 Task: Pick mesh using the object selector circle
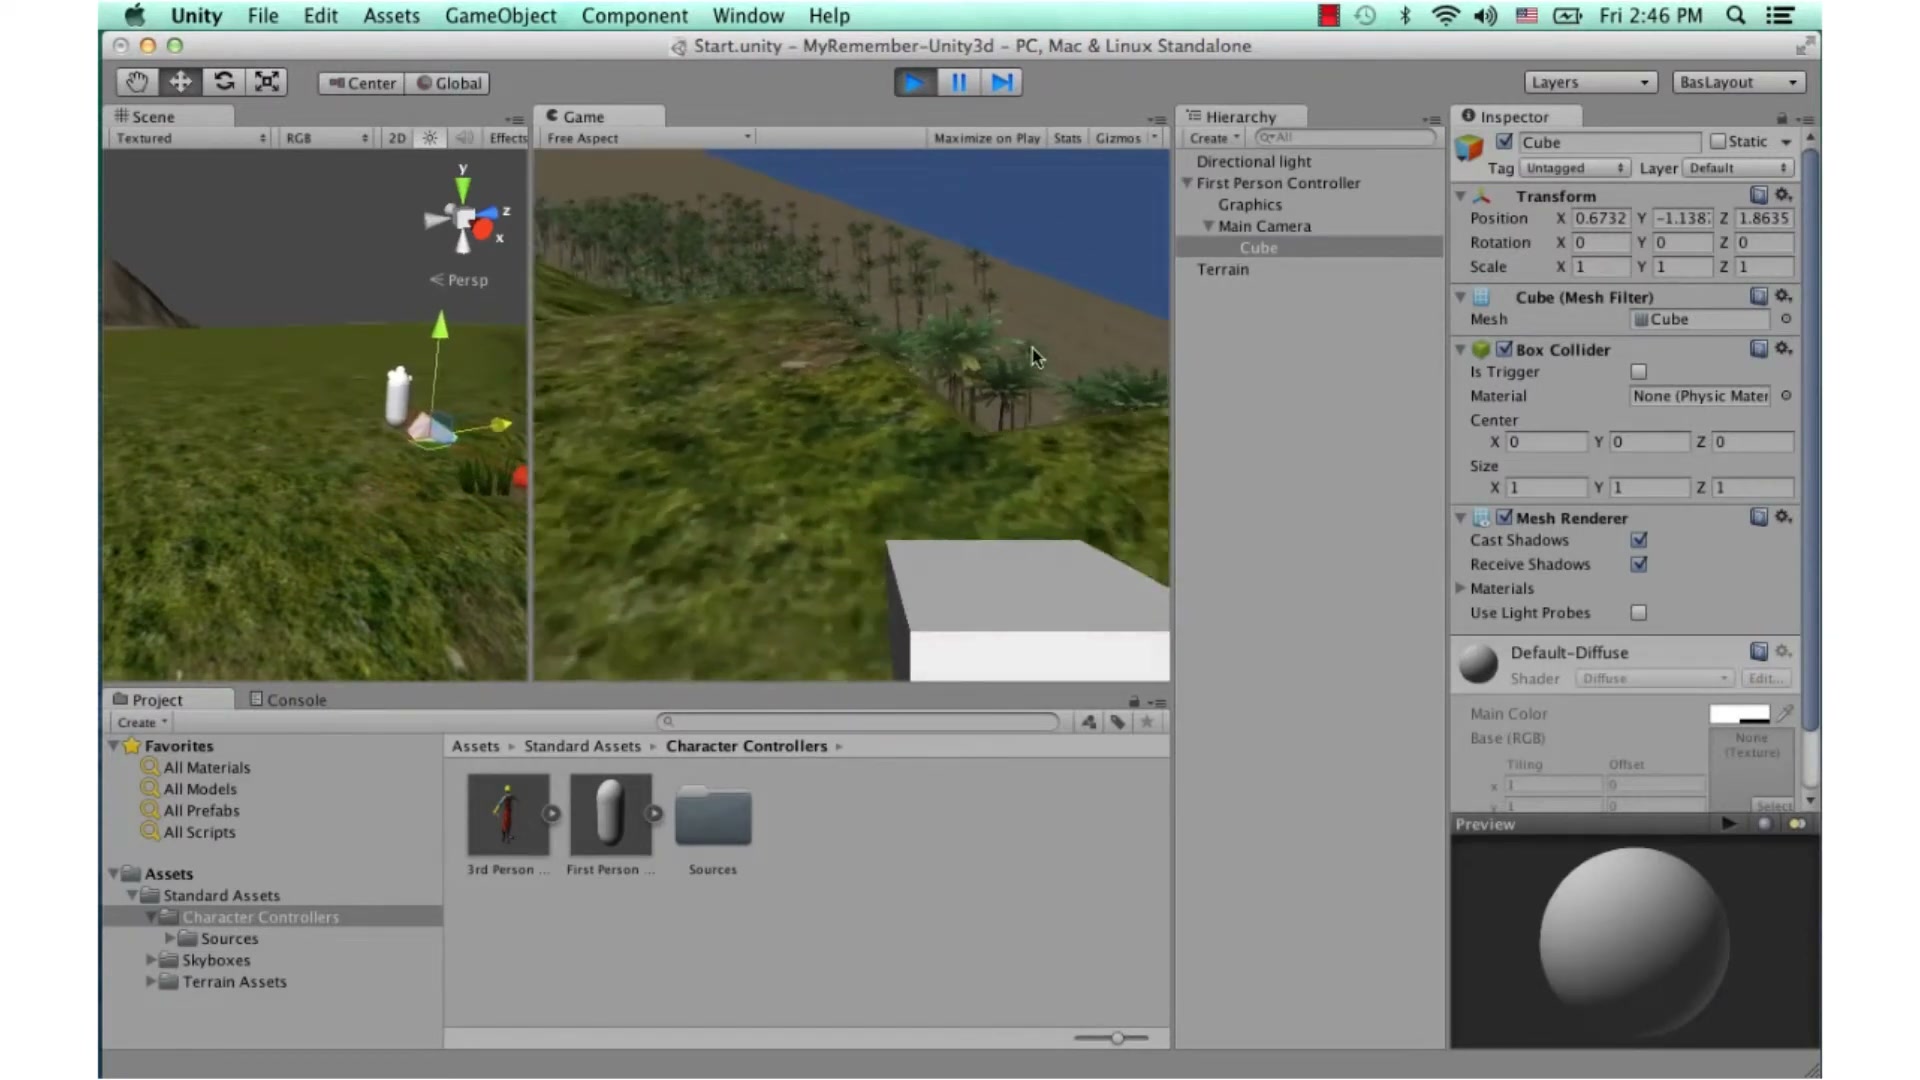pos(1786,319)
